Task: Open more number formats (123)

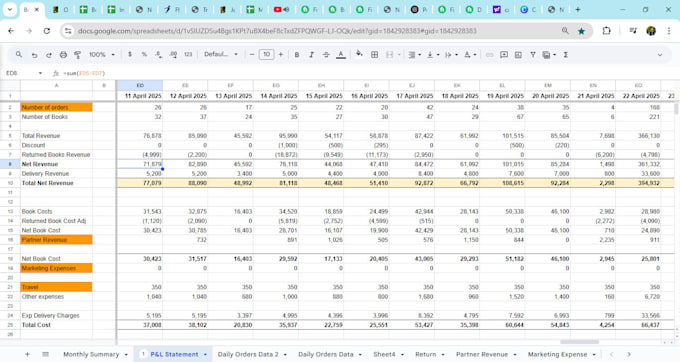Action: click(188, 55)
